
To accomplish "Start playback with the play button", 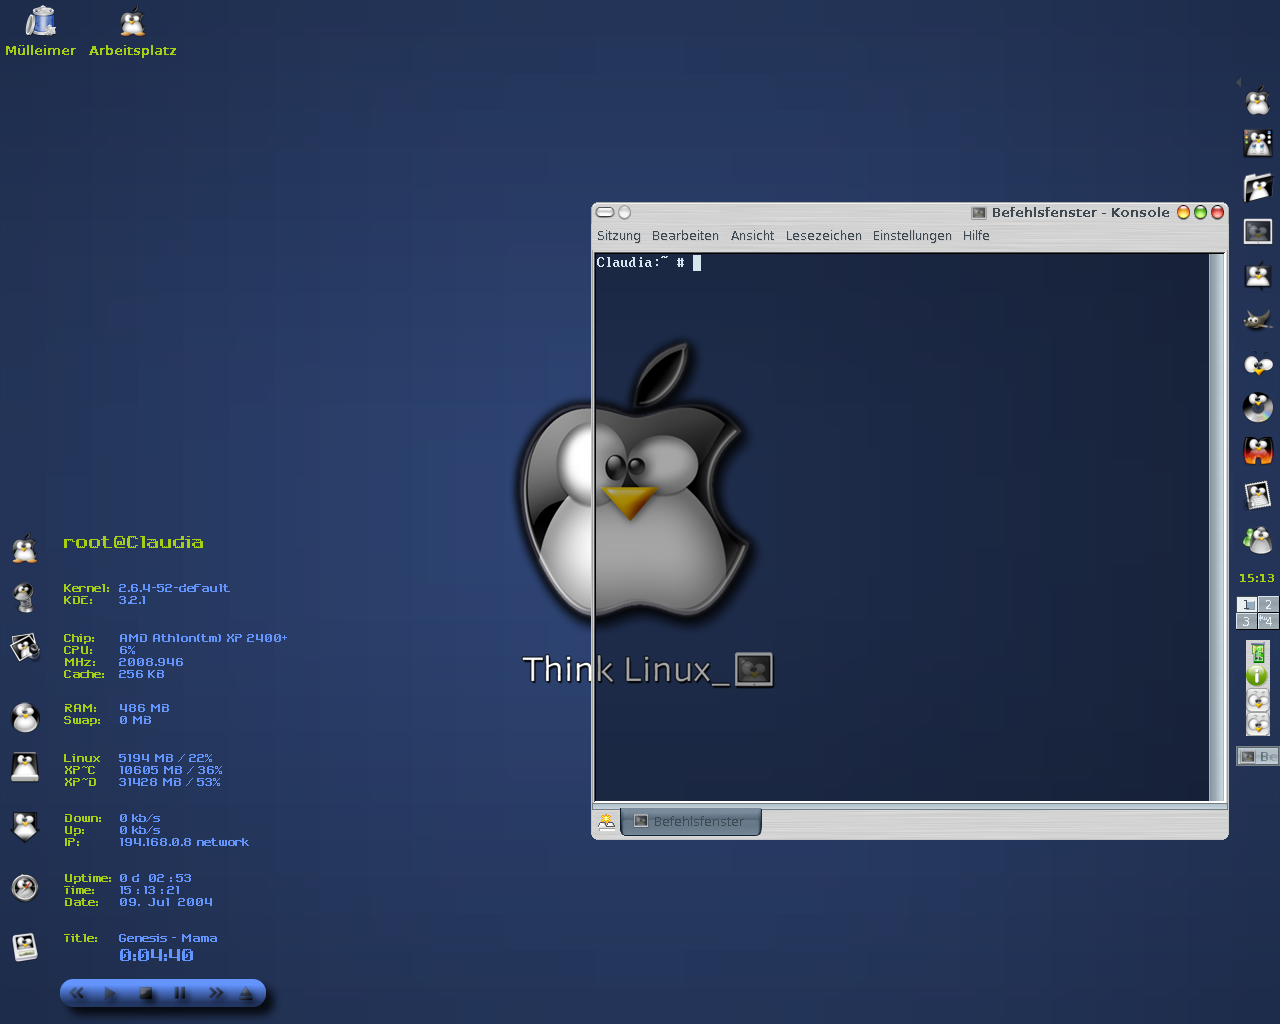I will (x=111, y=993).
